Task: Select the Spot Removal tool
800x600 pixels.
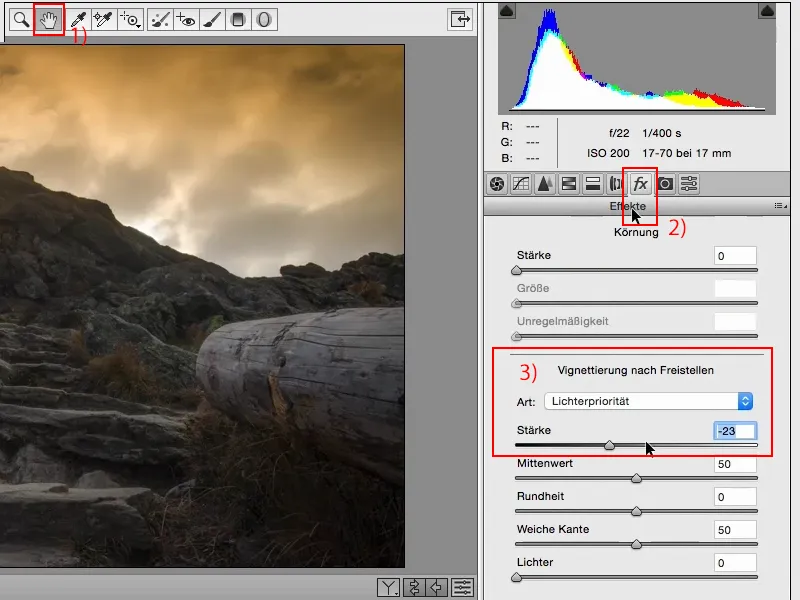Action: point(160,20)
